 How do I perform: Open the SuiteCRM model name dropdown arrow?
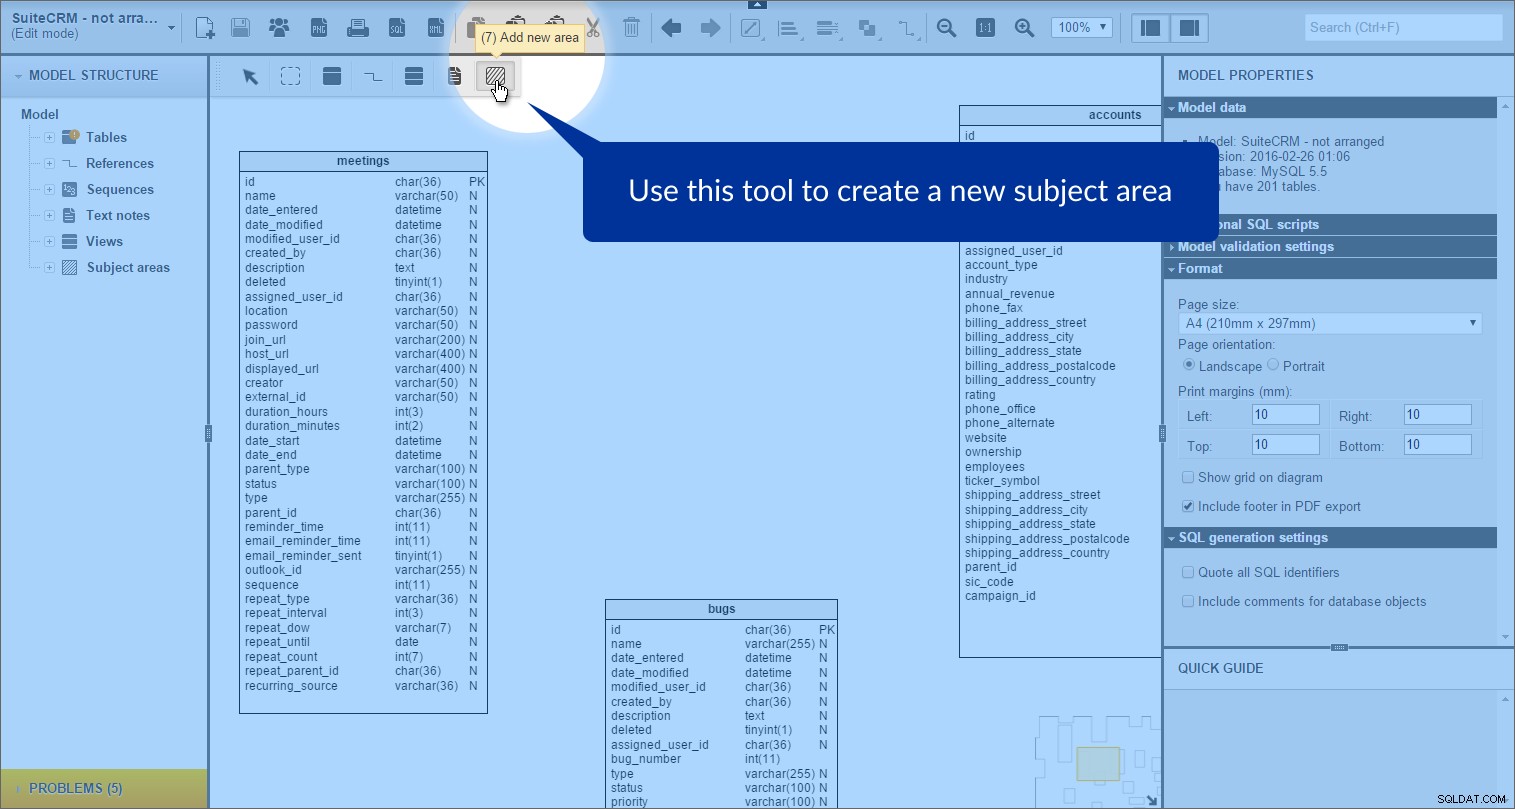(171, 28)
